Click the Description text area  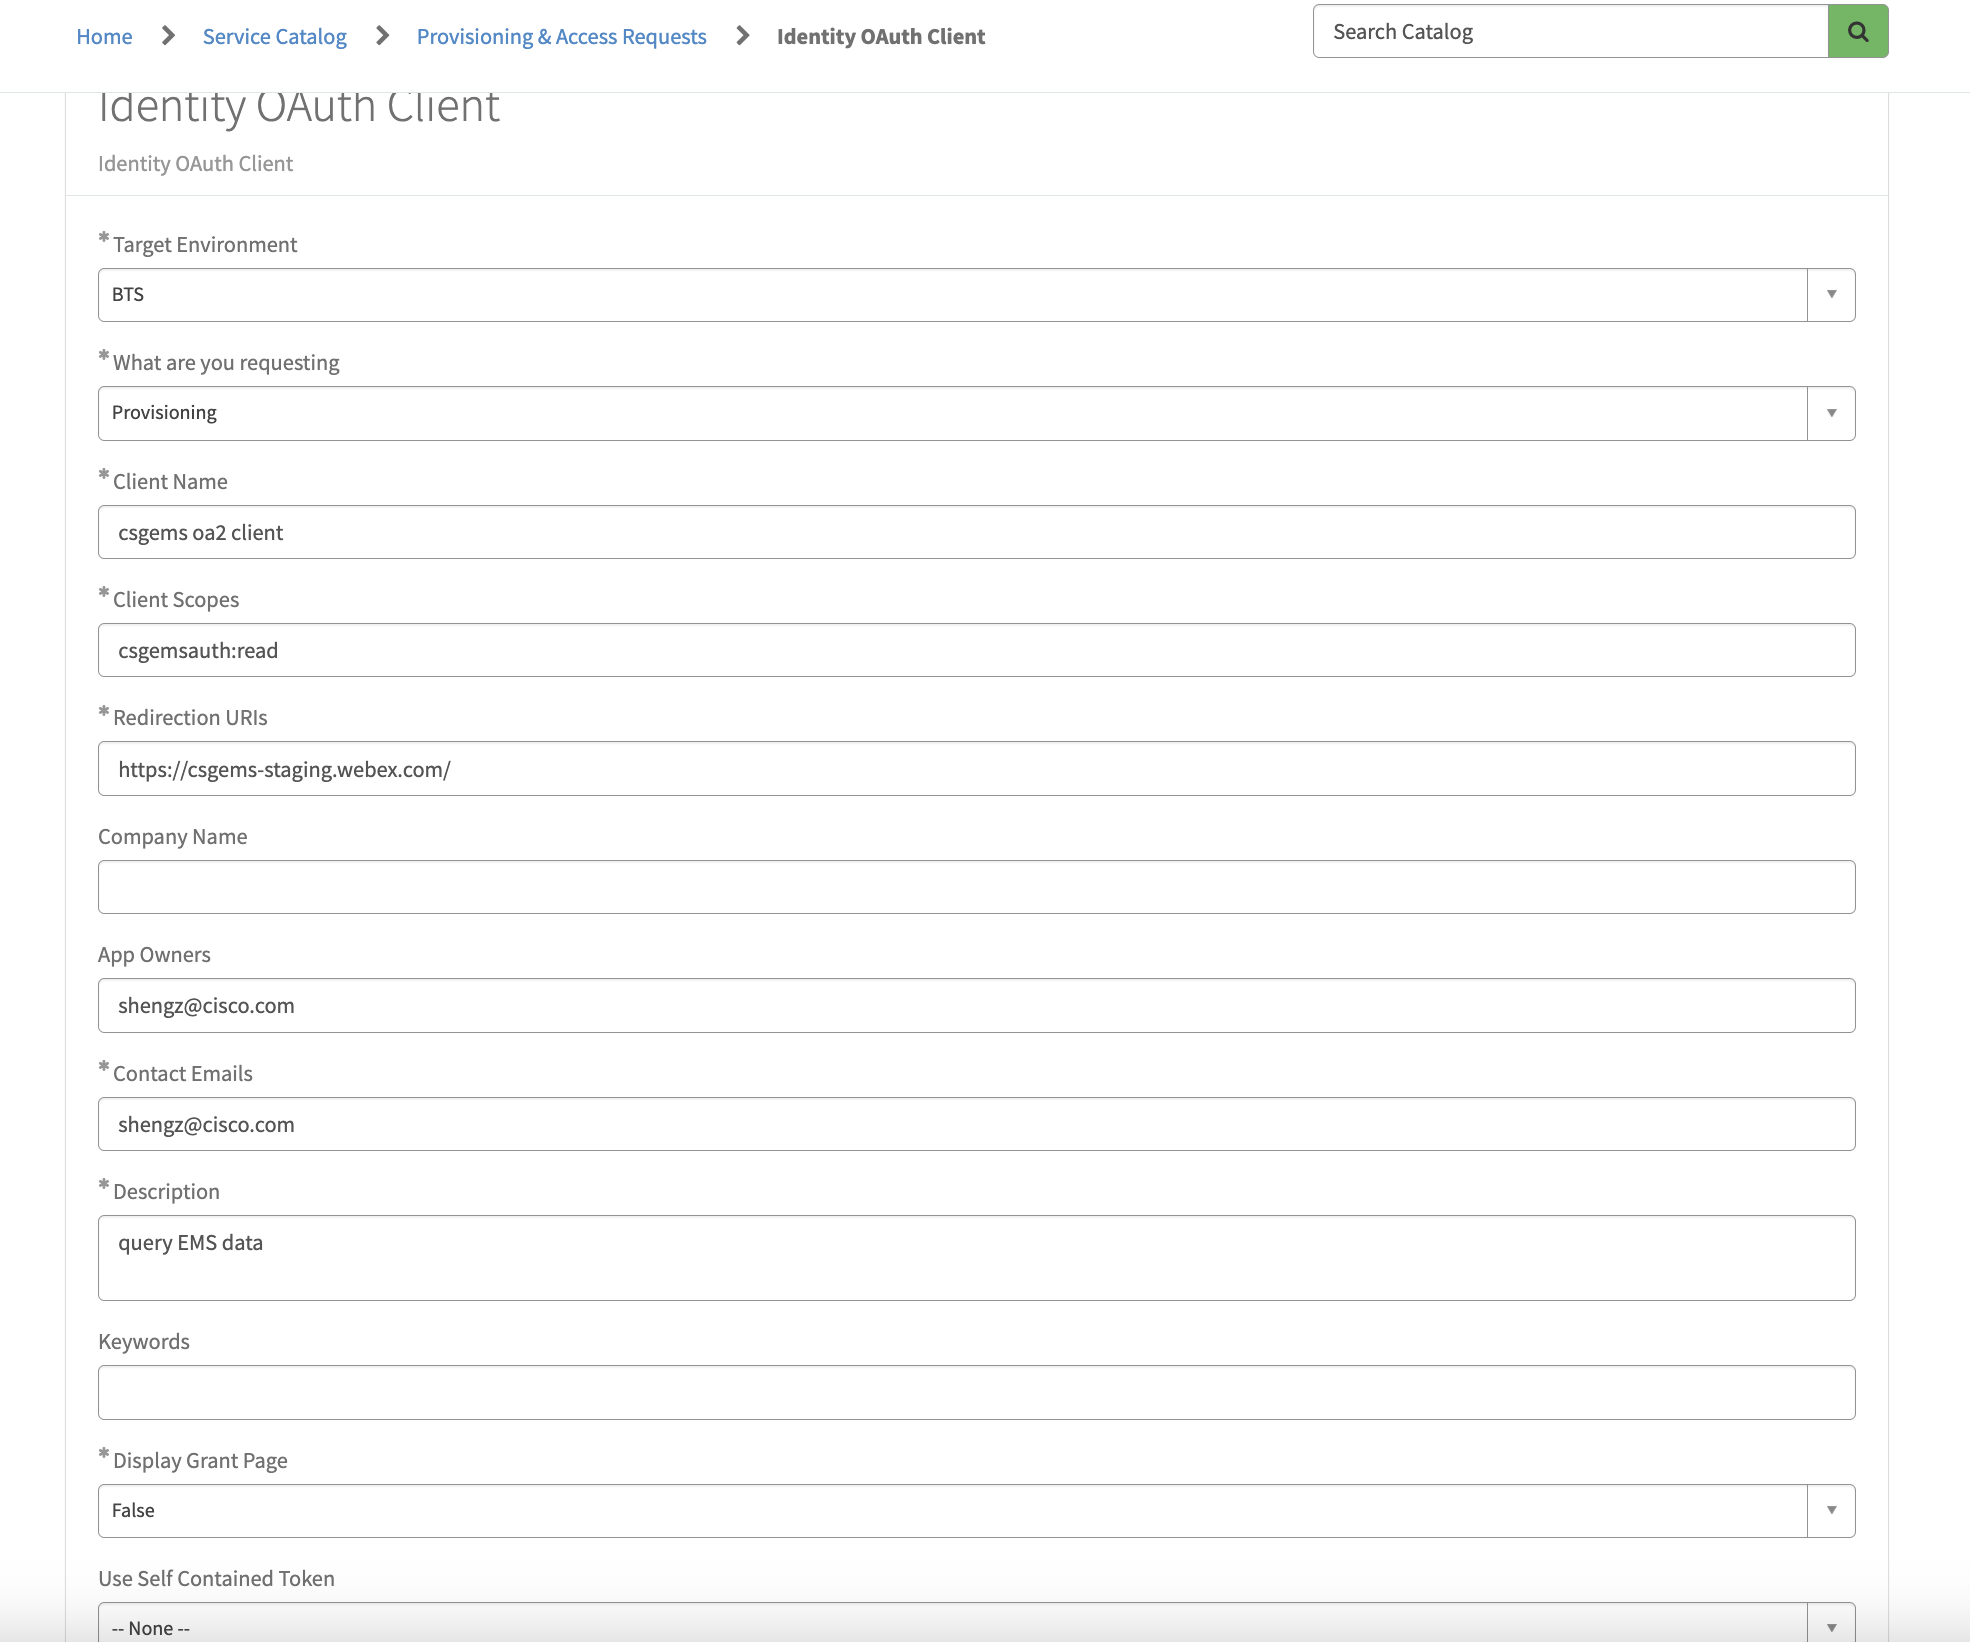pos(976,1258)
